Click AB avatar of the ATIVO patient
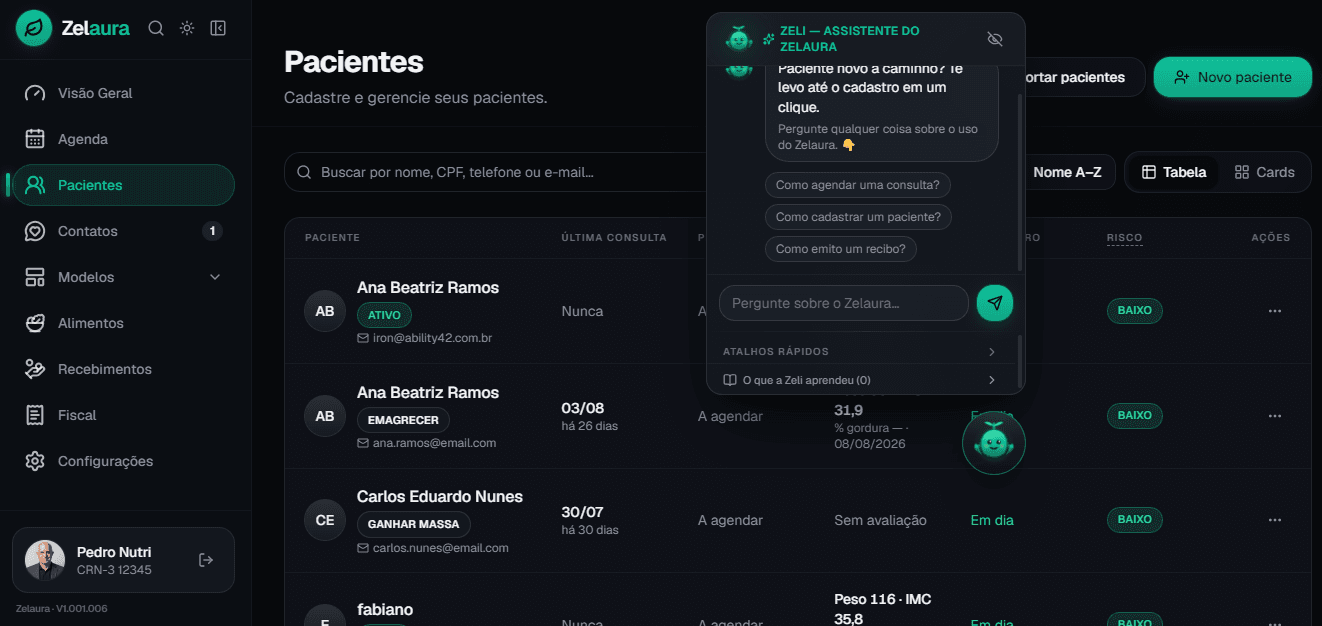 pyautogui.click(x=325, y=311)
